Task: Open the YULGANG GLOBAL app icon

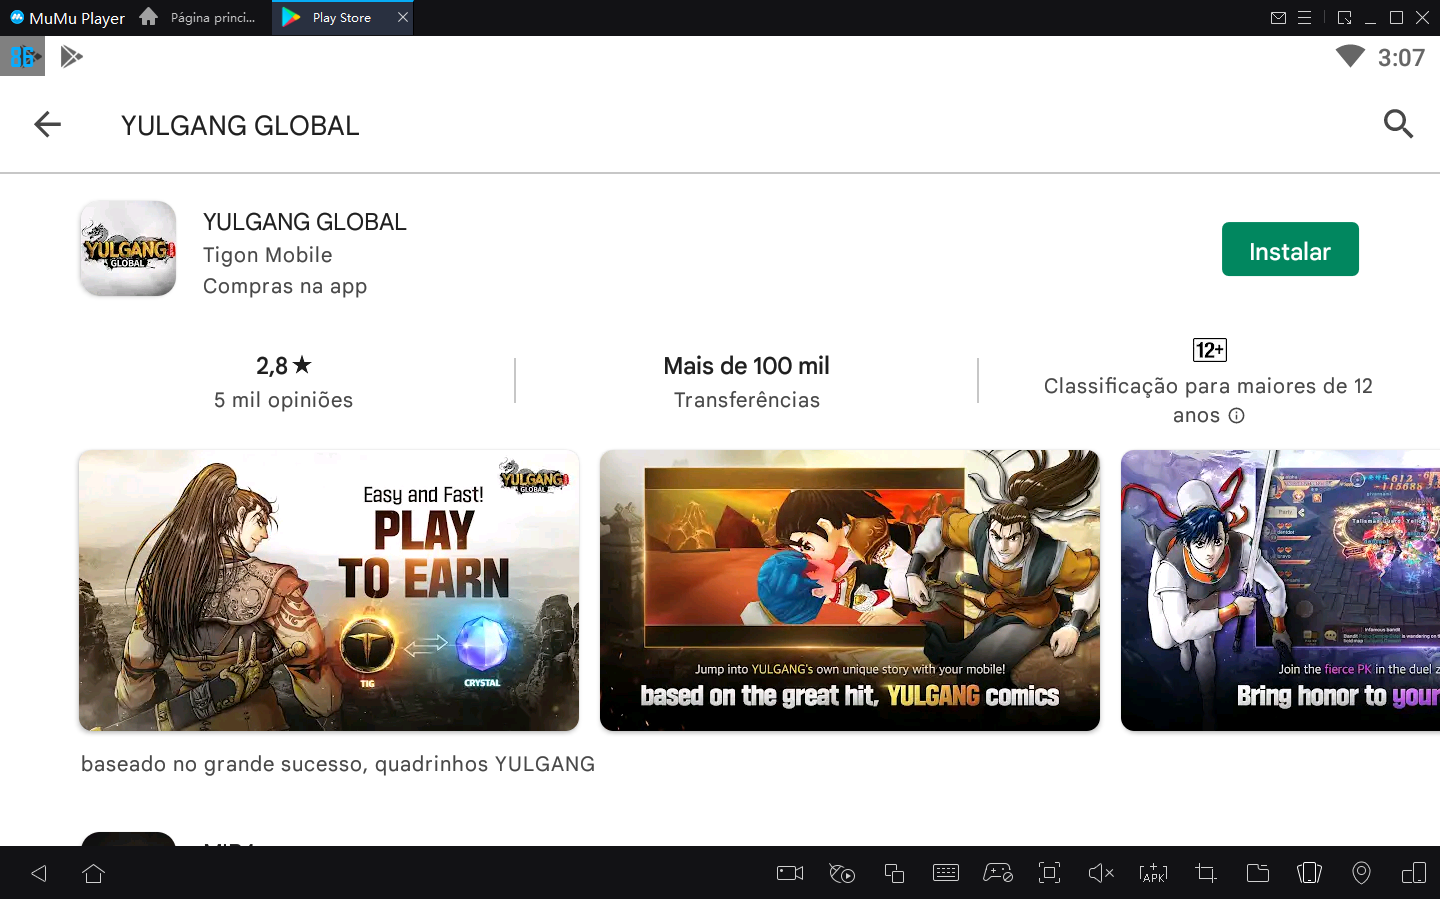Action: 128,248
